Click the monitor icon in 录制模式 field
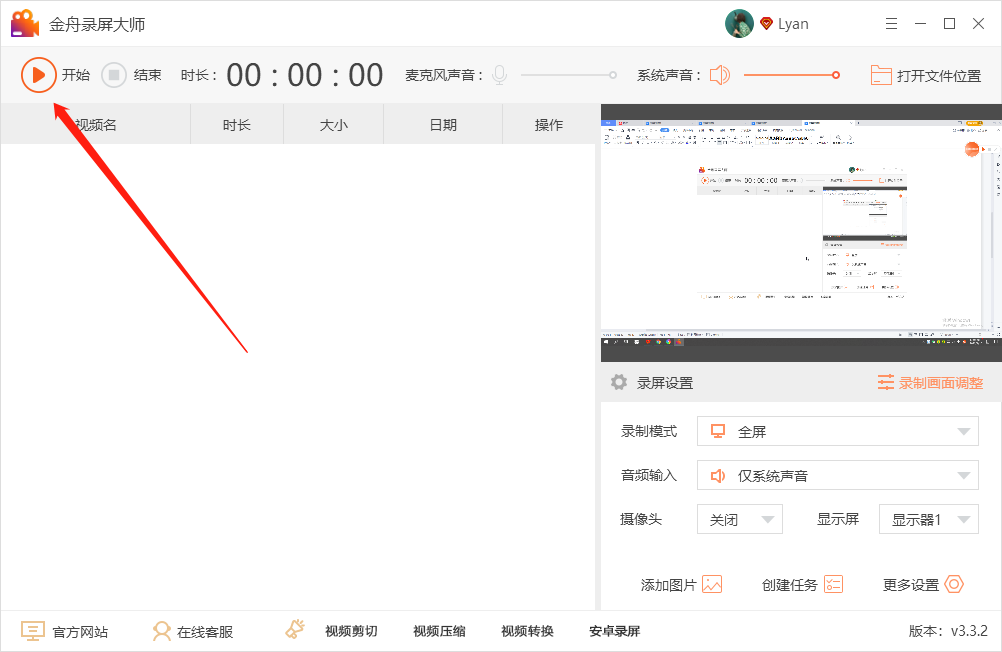Image resolution: width=1002 pixels, height=652 pixels. (718, 431)
